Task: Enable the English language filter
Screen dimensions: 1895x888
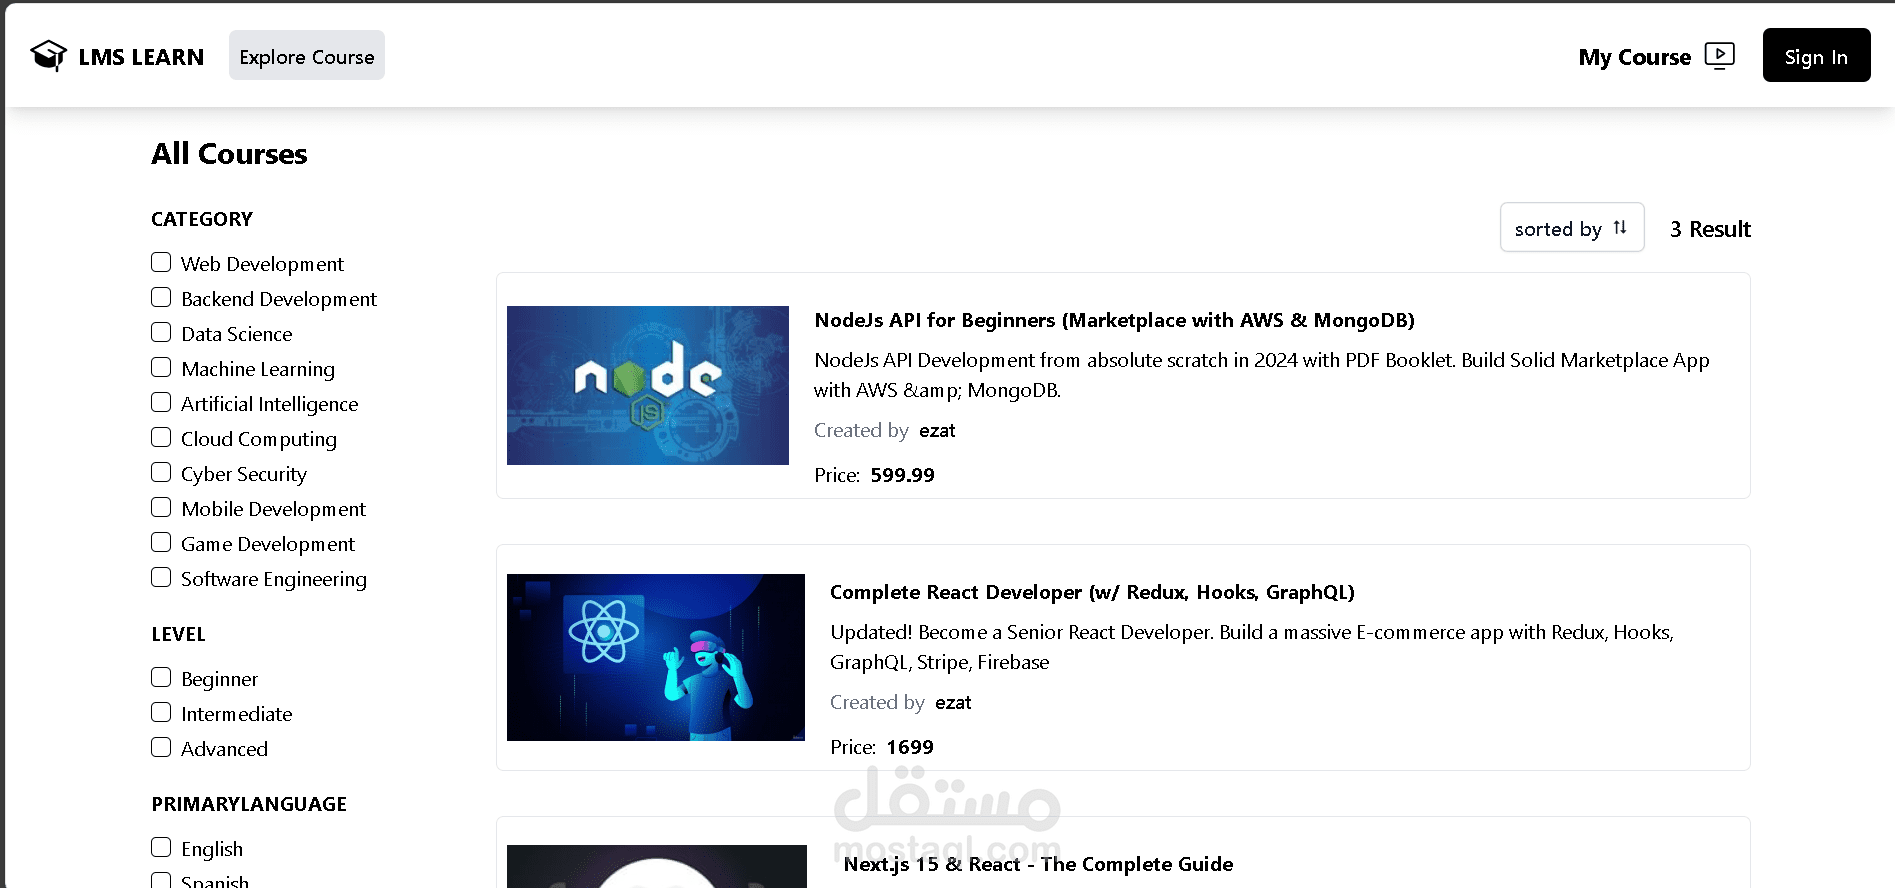Action: [161, 847]
